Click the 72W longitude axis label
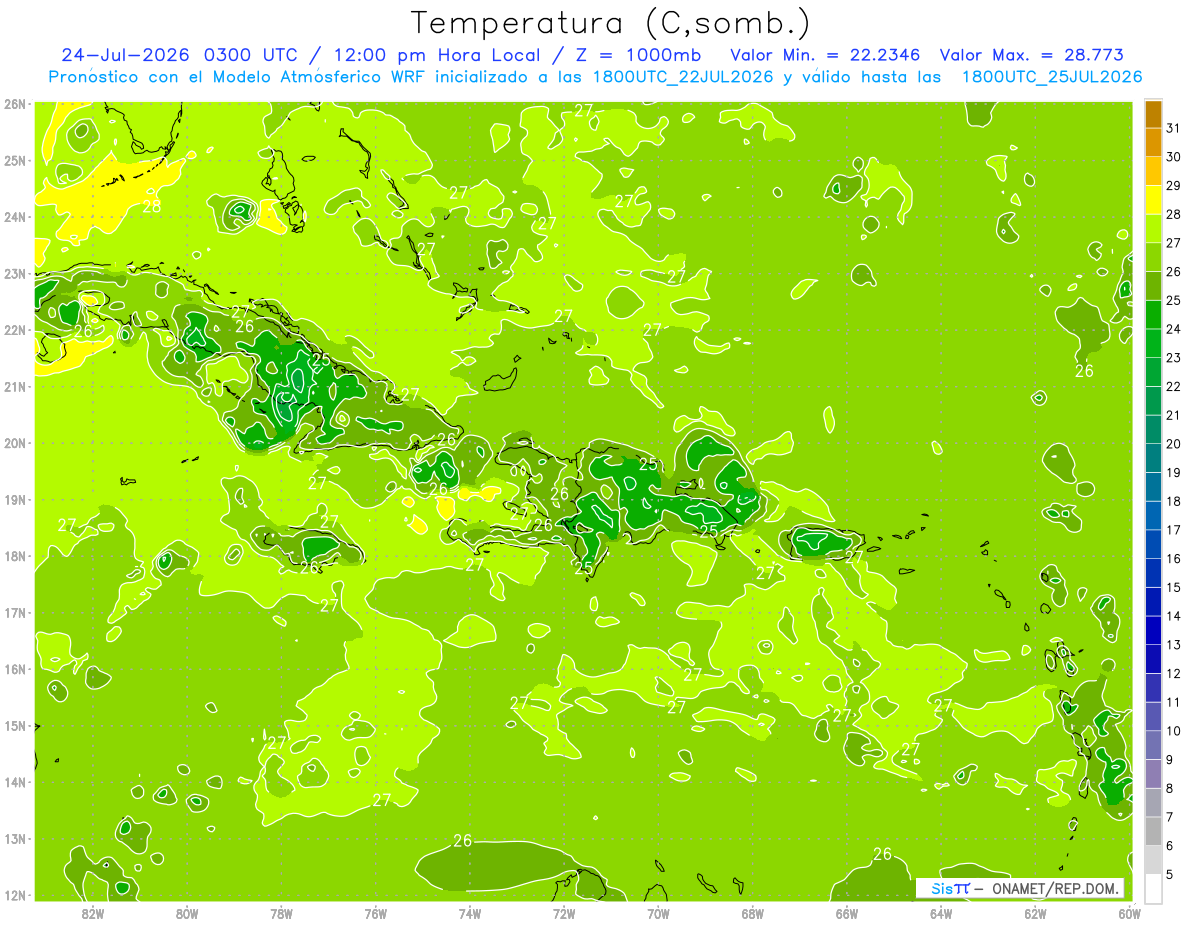Image resolution: width=1200 pixels, height=927 pixels. (564, 913)
